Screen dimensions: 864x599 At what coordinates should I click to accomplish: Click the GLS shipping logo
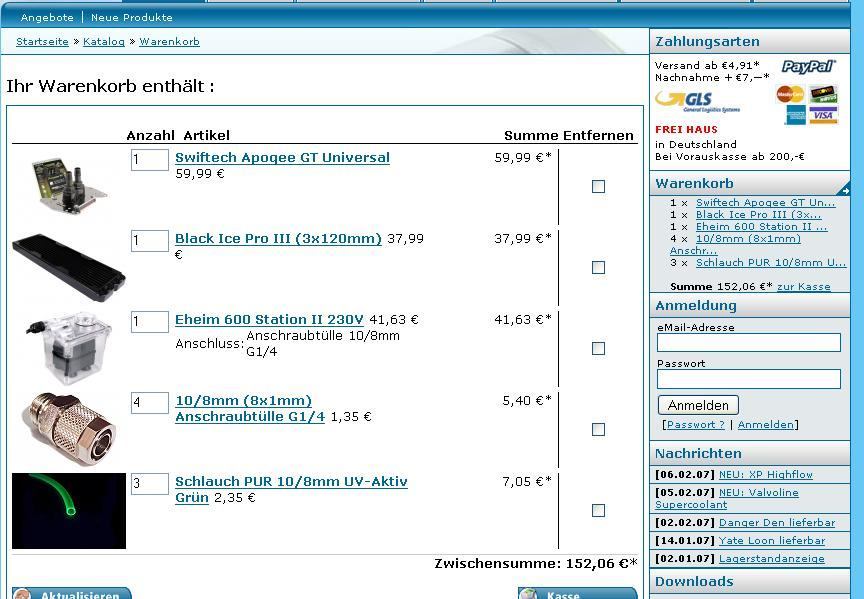click(698, 102)
